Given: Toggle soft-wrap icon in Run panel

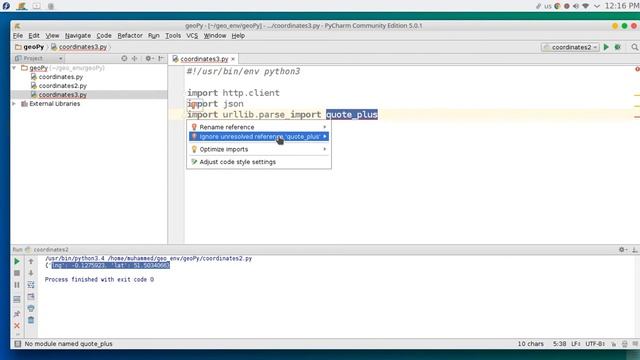Looking at the screenshot, I should click(x=31, y=285).
